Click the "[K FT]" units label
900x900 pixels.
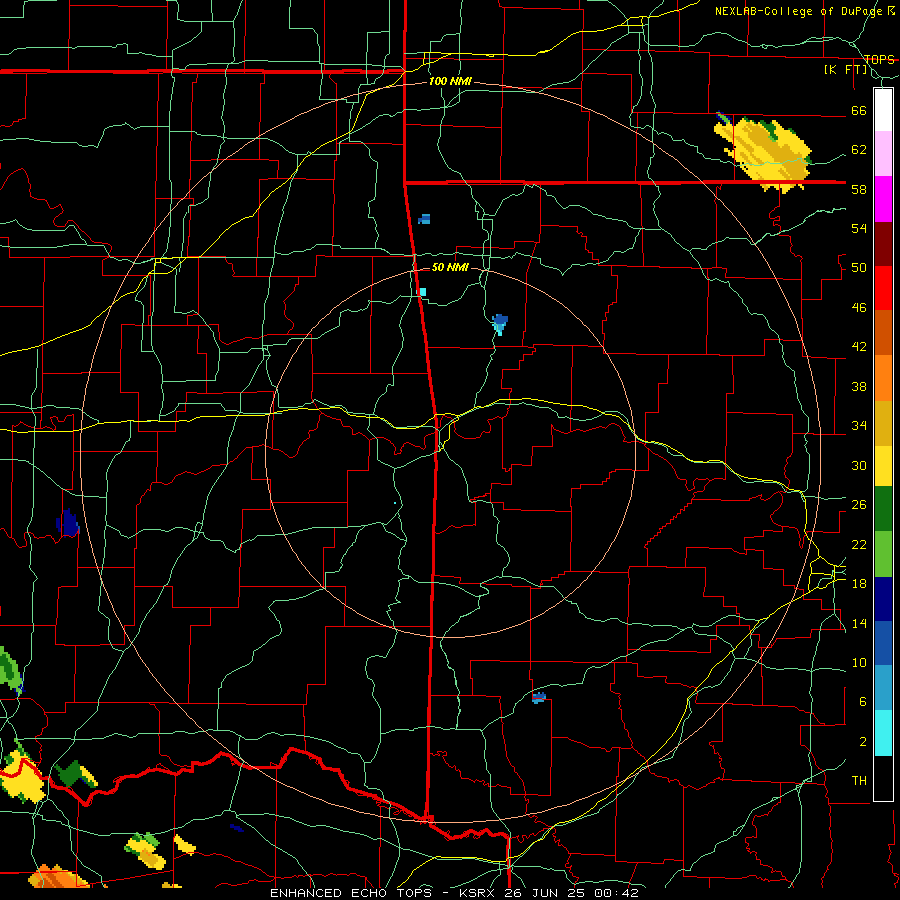coord(845,70)
